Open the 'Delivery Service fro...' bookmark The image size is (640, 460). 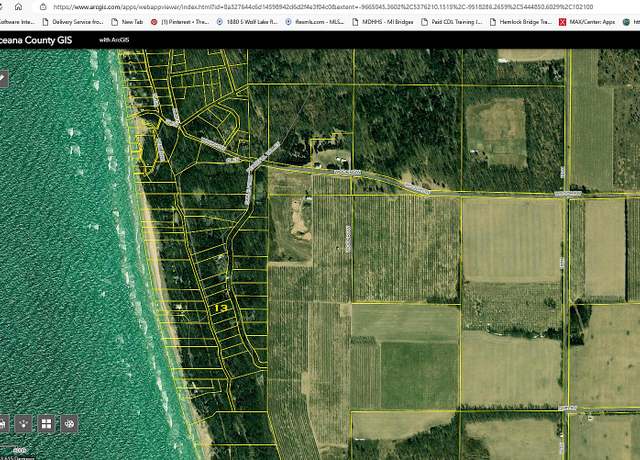(73, 22)
